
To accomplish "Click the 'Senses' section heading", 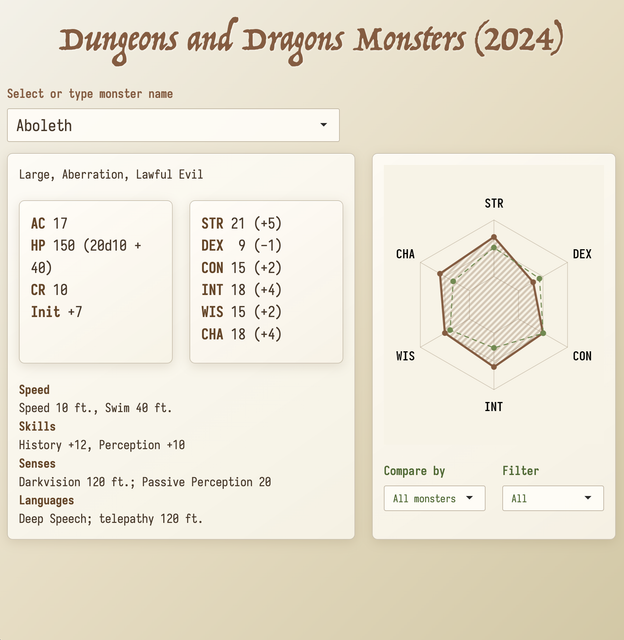I will pos(37,464).
